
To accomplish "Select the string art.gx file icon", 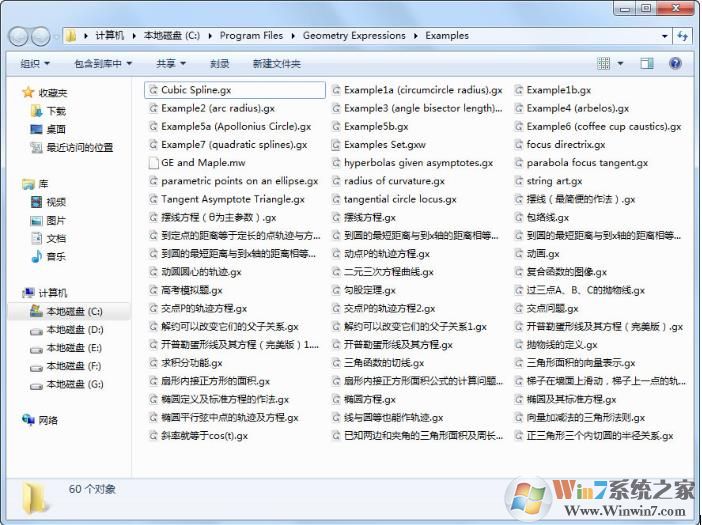I will pos(518,181).
